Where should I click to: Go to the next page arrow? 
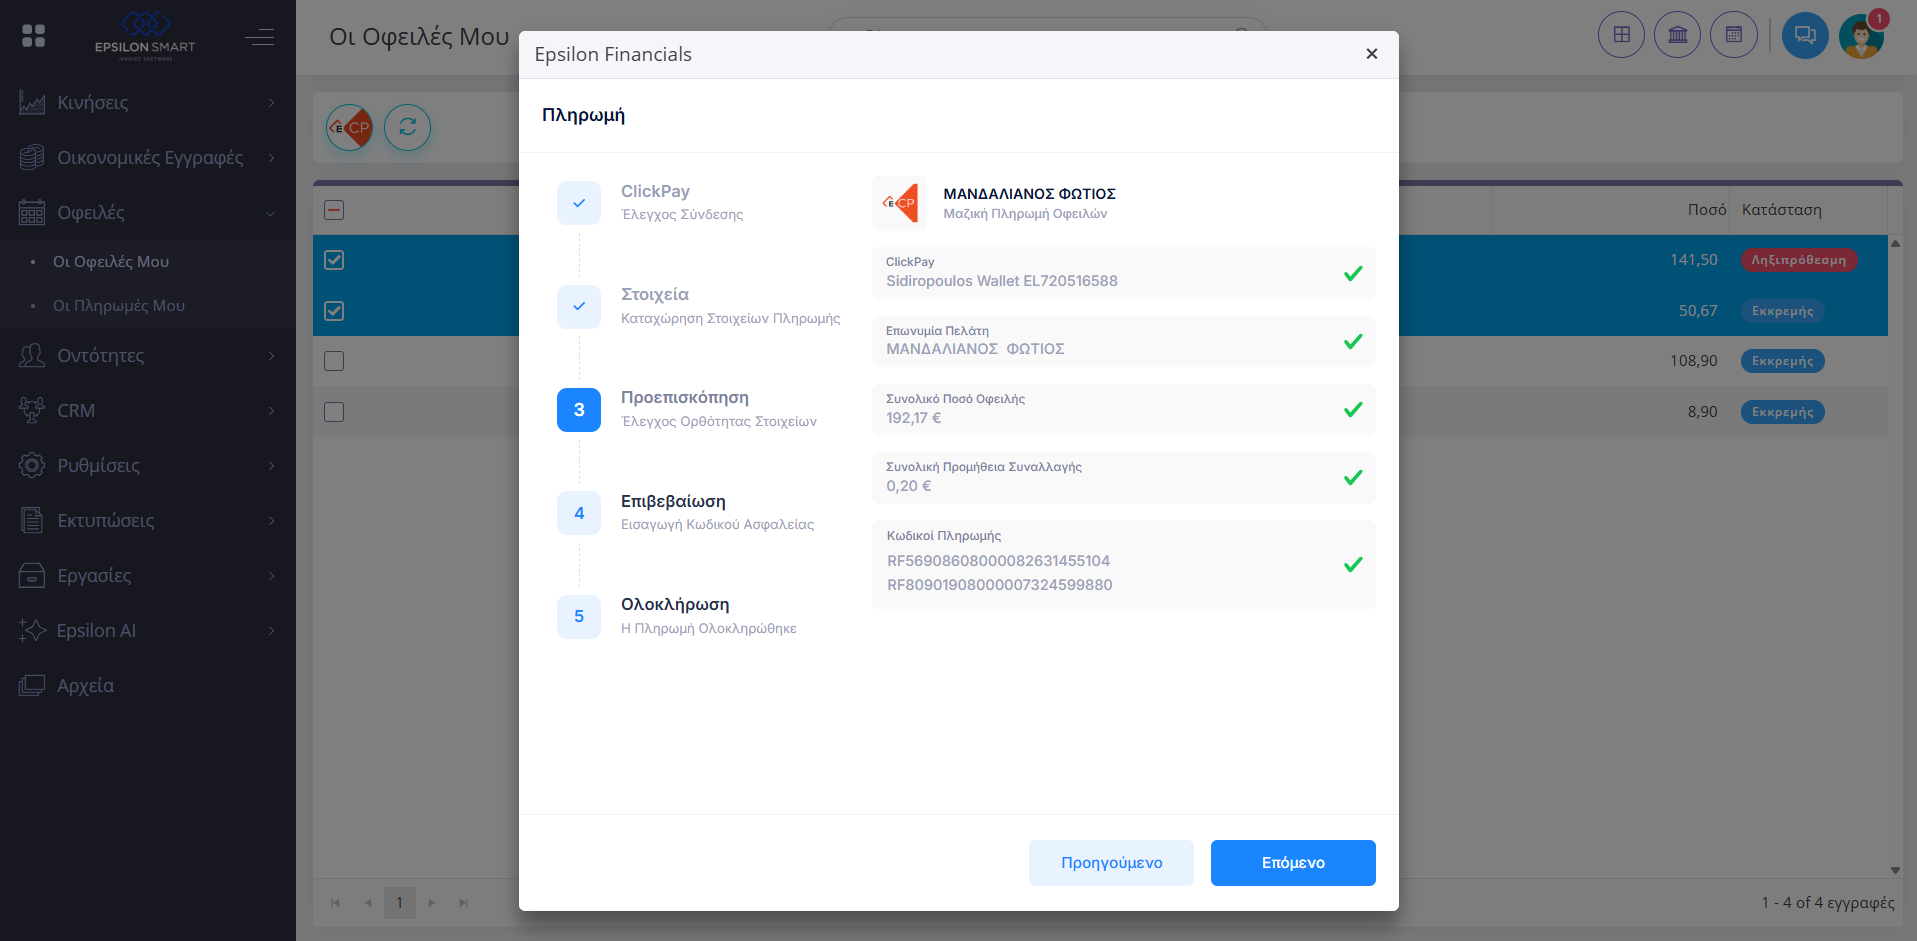pyautogui.click(x=432, y=903)
